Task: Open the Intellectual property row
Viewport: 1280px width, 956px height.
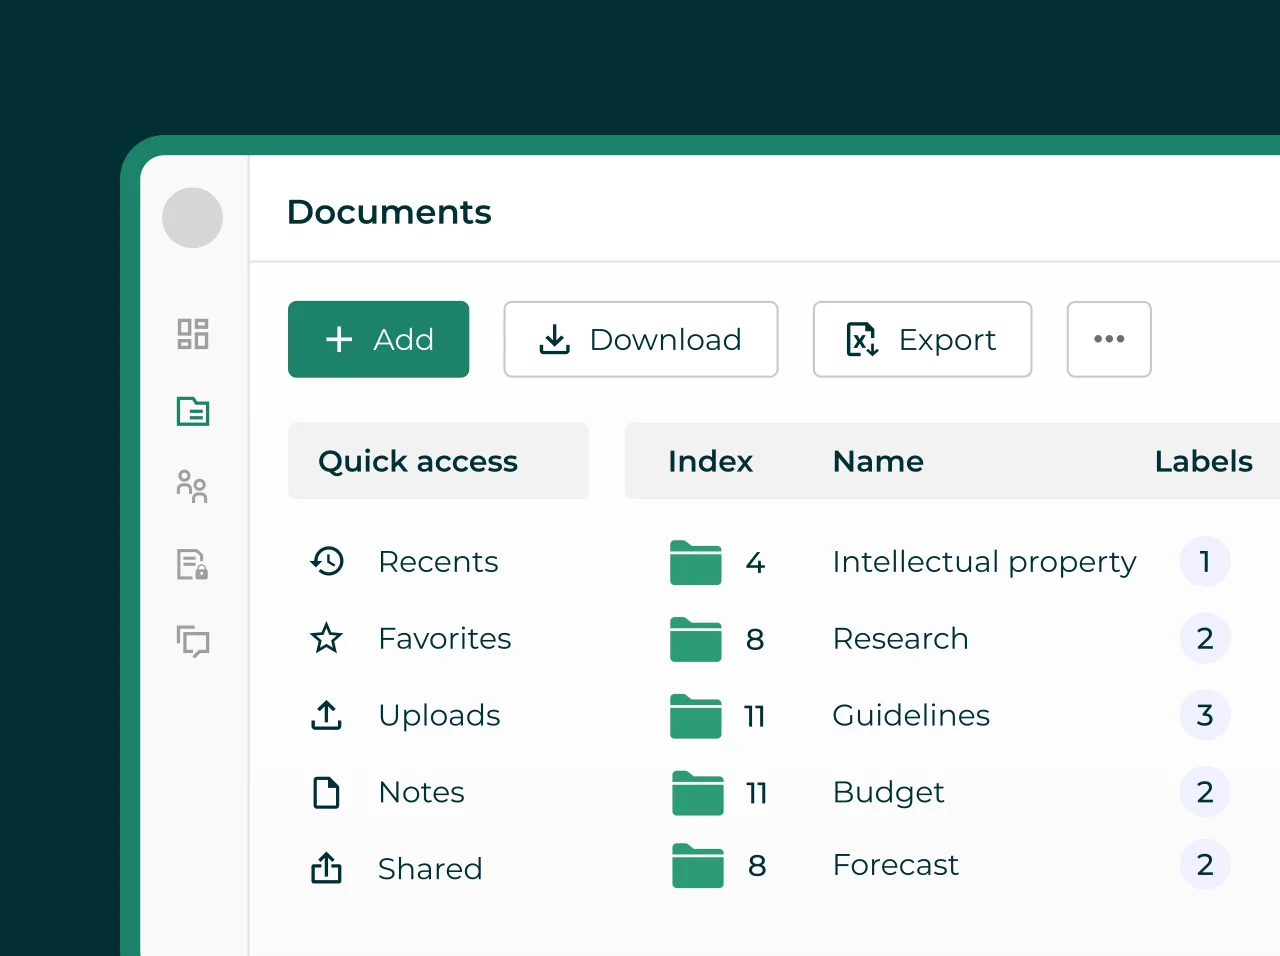Action: pos(984,562)
